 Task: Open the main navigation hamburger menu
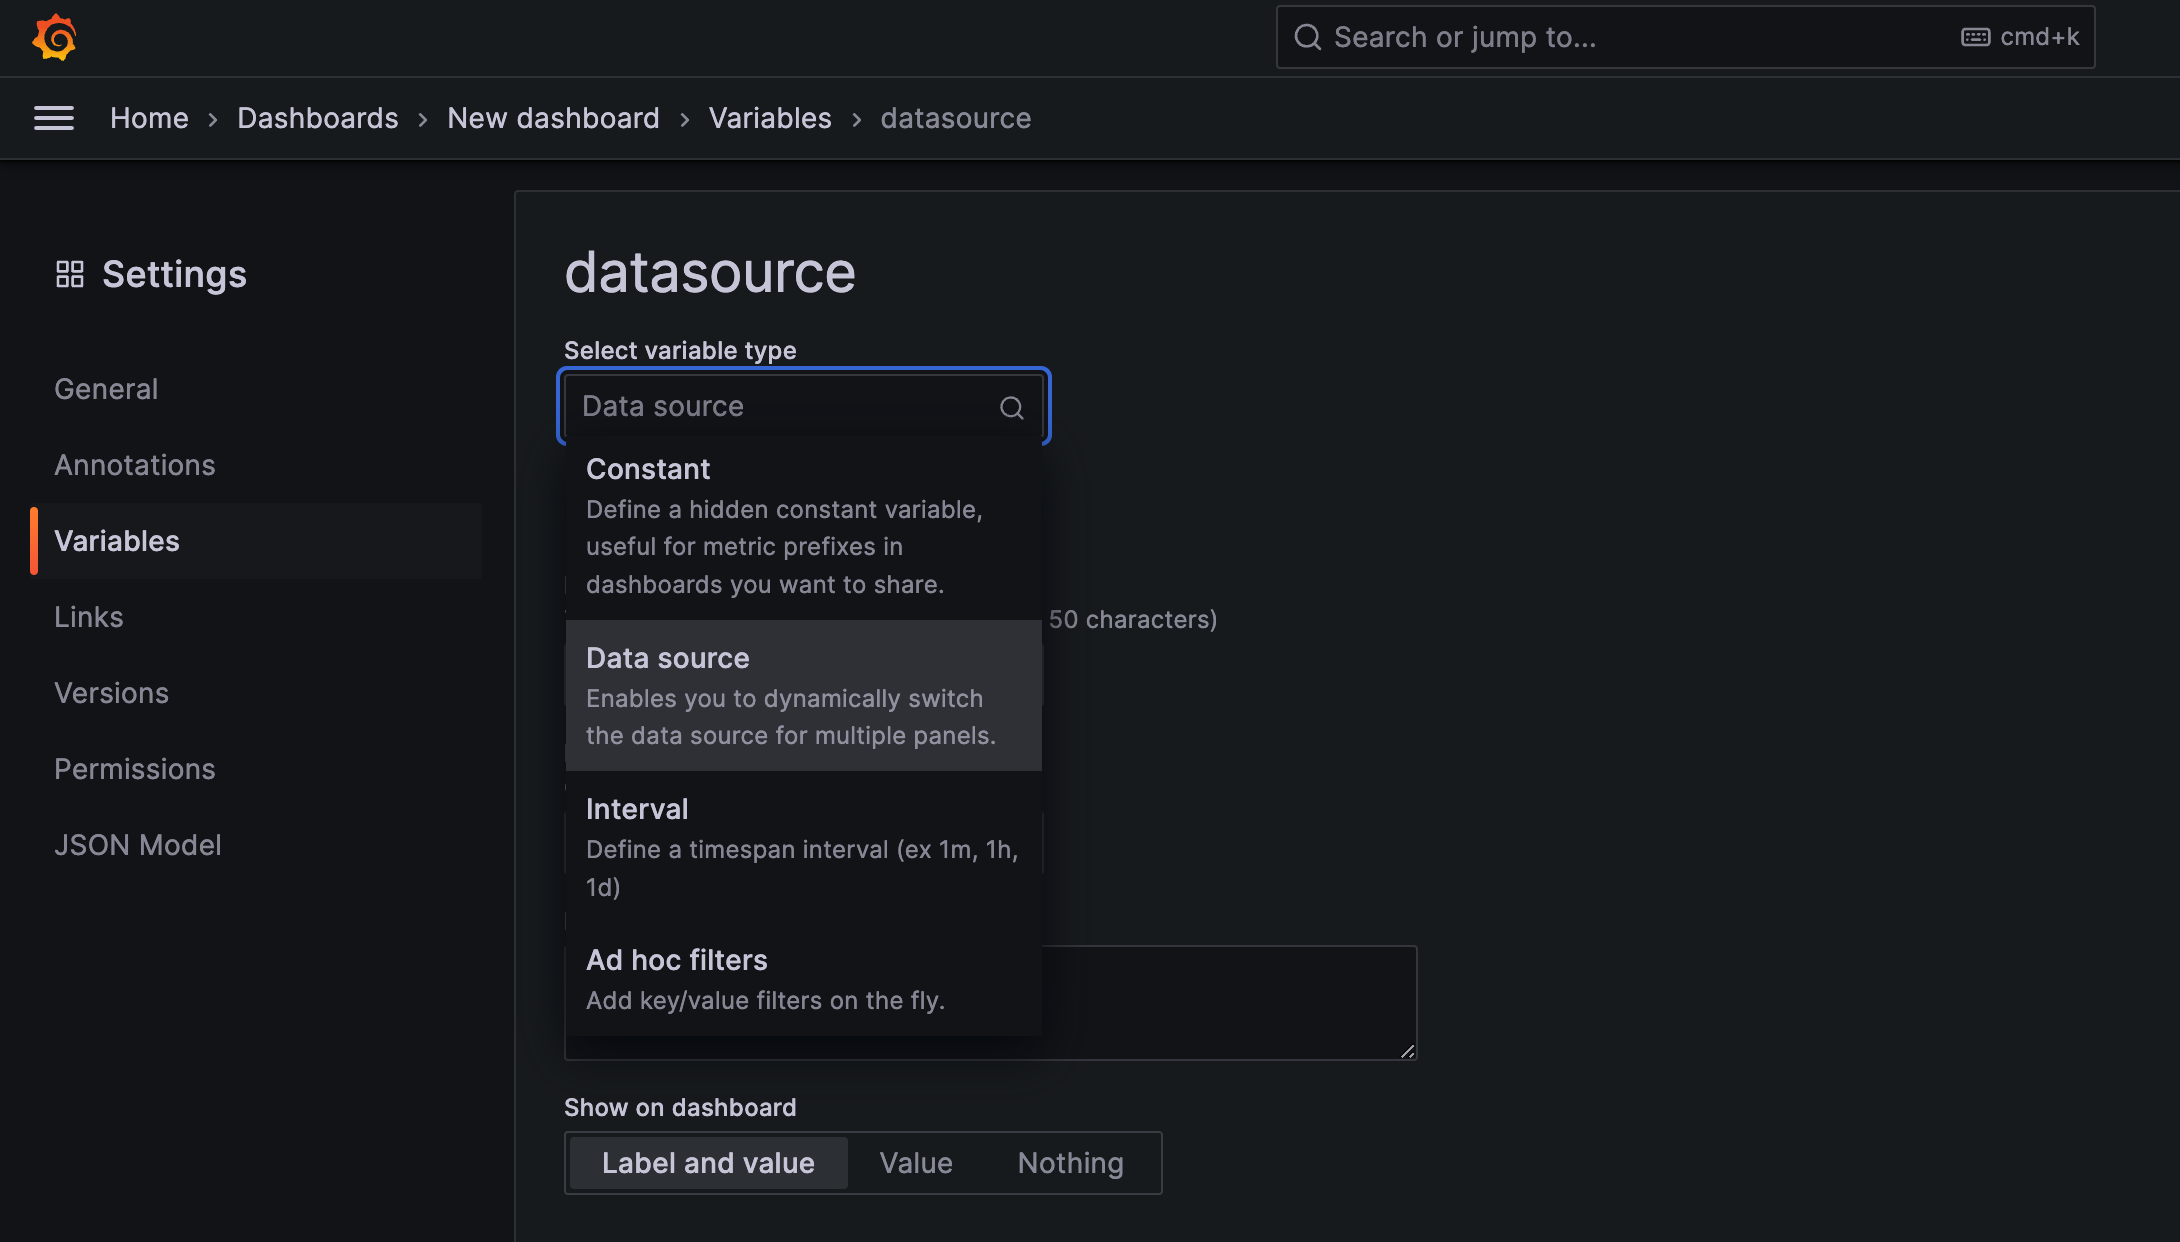(53, 118)
